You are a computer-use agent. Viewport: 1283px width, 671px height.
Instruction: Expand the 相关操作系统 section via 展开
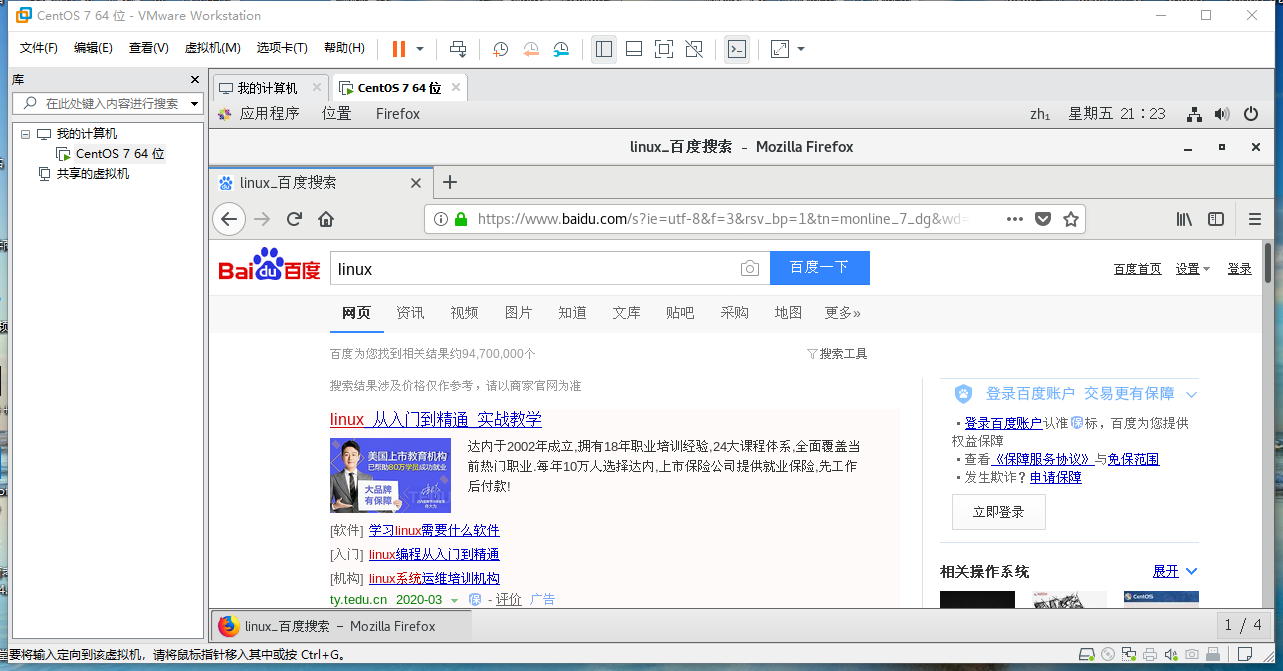click(x=1175, y=571)
